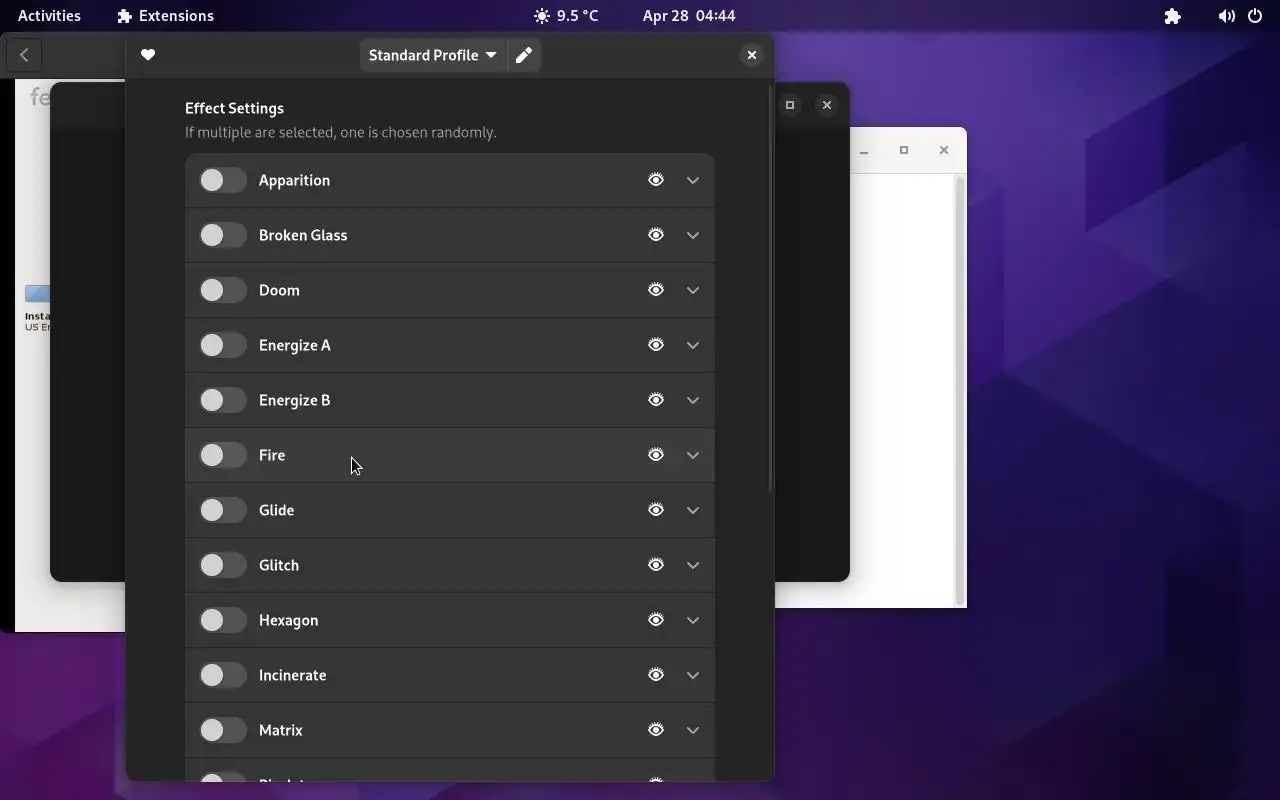
Task: Open extensions puzzle icon in top panel
Action: coord(1173,16)
